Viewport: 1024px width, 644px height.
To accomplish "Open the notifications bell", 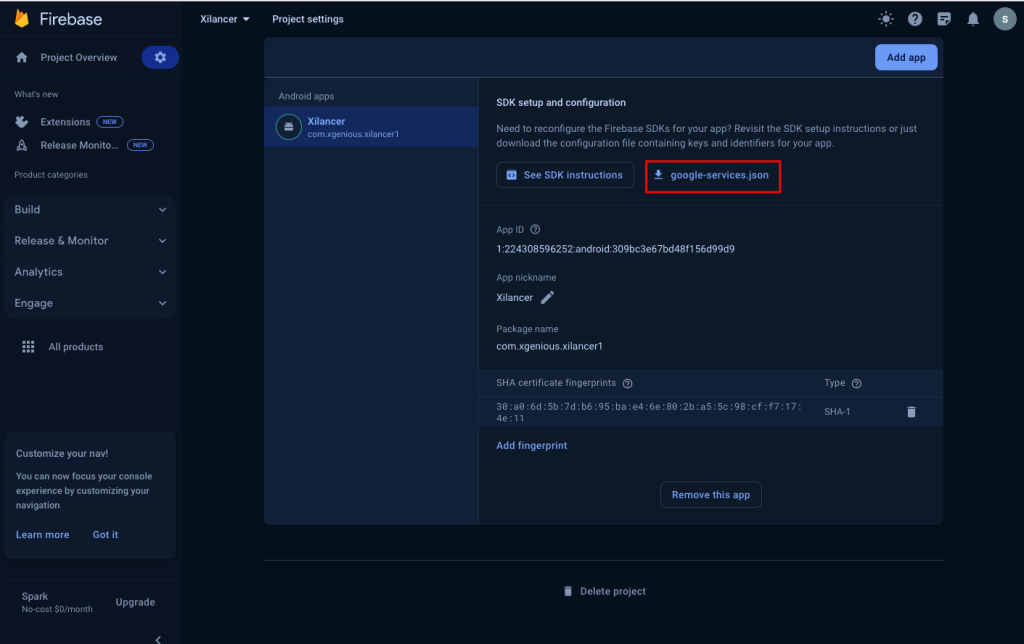I will (973, 19).
